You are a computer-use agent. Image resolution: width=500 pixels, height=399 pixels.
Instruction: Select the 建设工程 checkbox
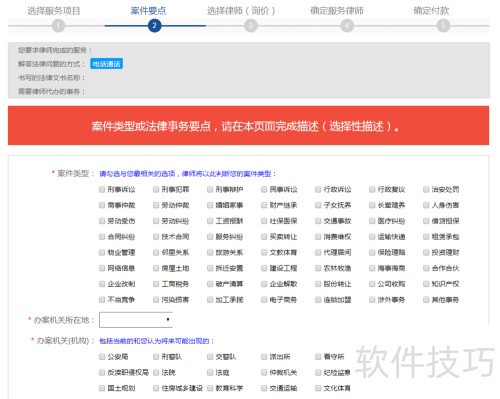pos(264,268)
